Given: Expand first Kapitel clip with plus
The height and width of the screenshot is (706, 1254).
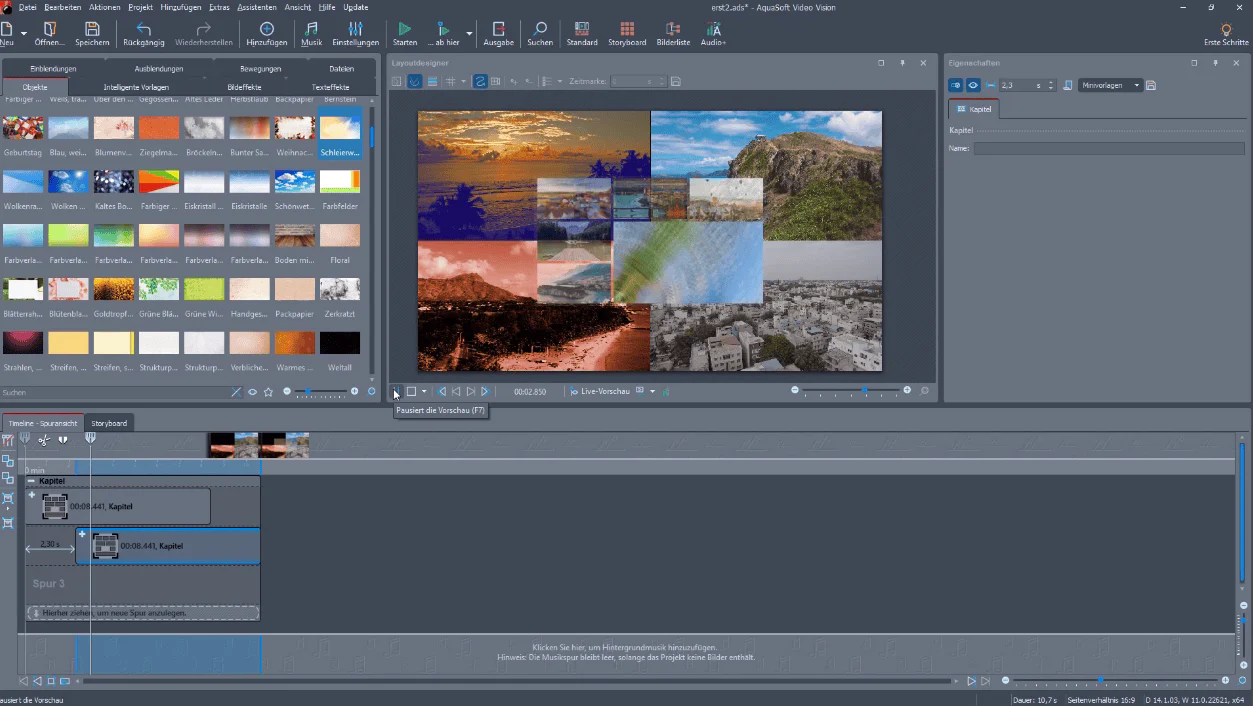Looking at the screenshot, I should coord(32,495).
